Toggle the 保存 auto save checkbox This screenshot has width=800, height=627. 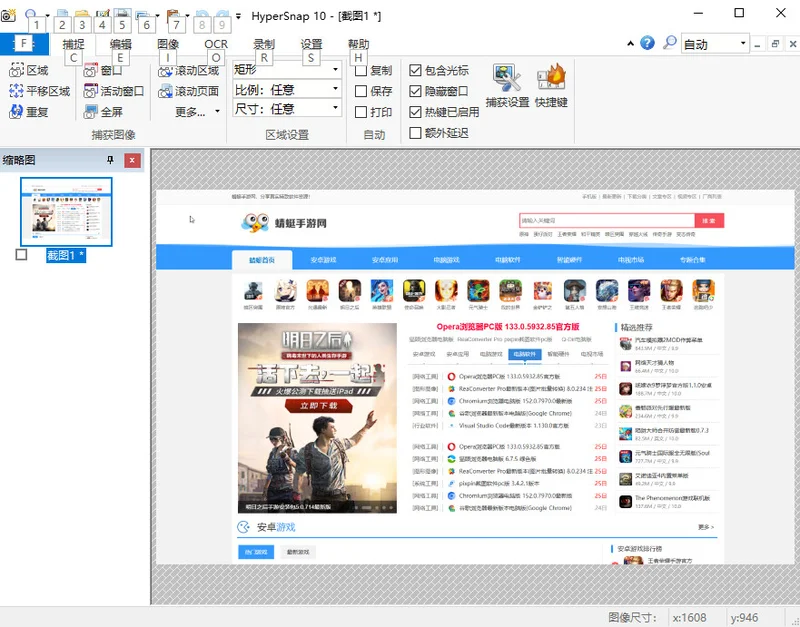click(x=361, y=91)
